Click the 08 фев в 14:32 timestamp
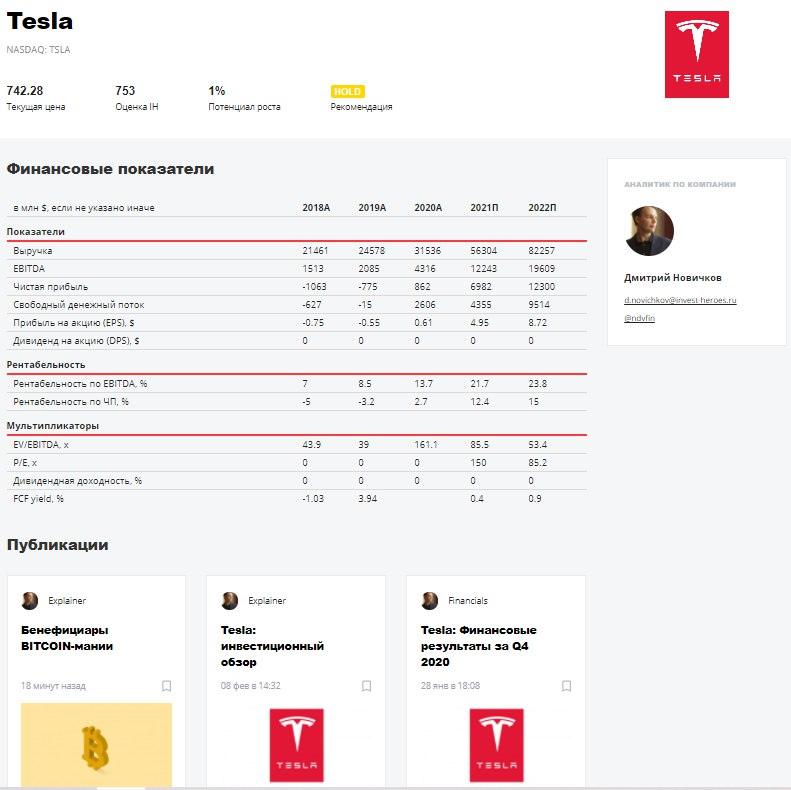 tap(251, 686)
